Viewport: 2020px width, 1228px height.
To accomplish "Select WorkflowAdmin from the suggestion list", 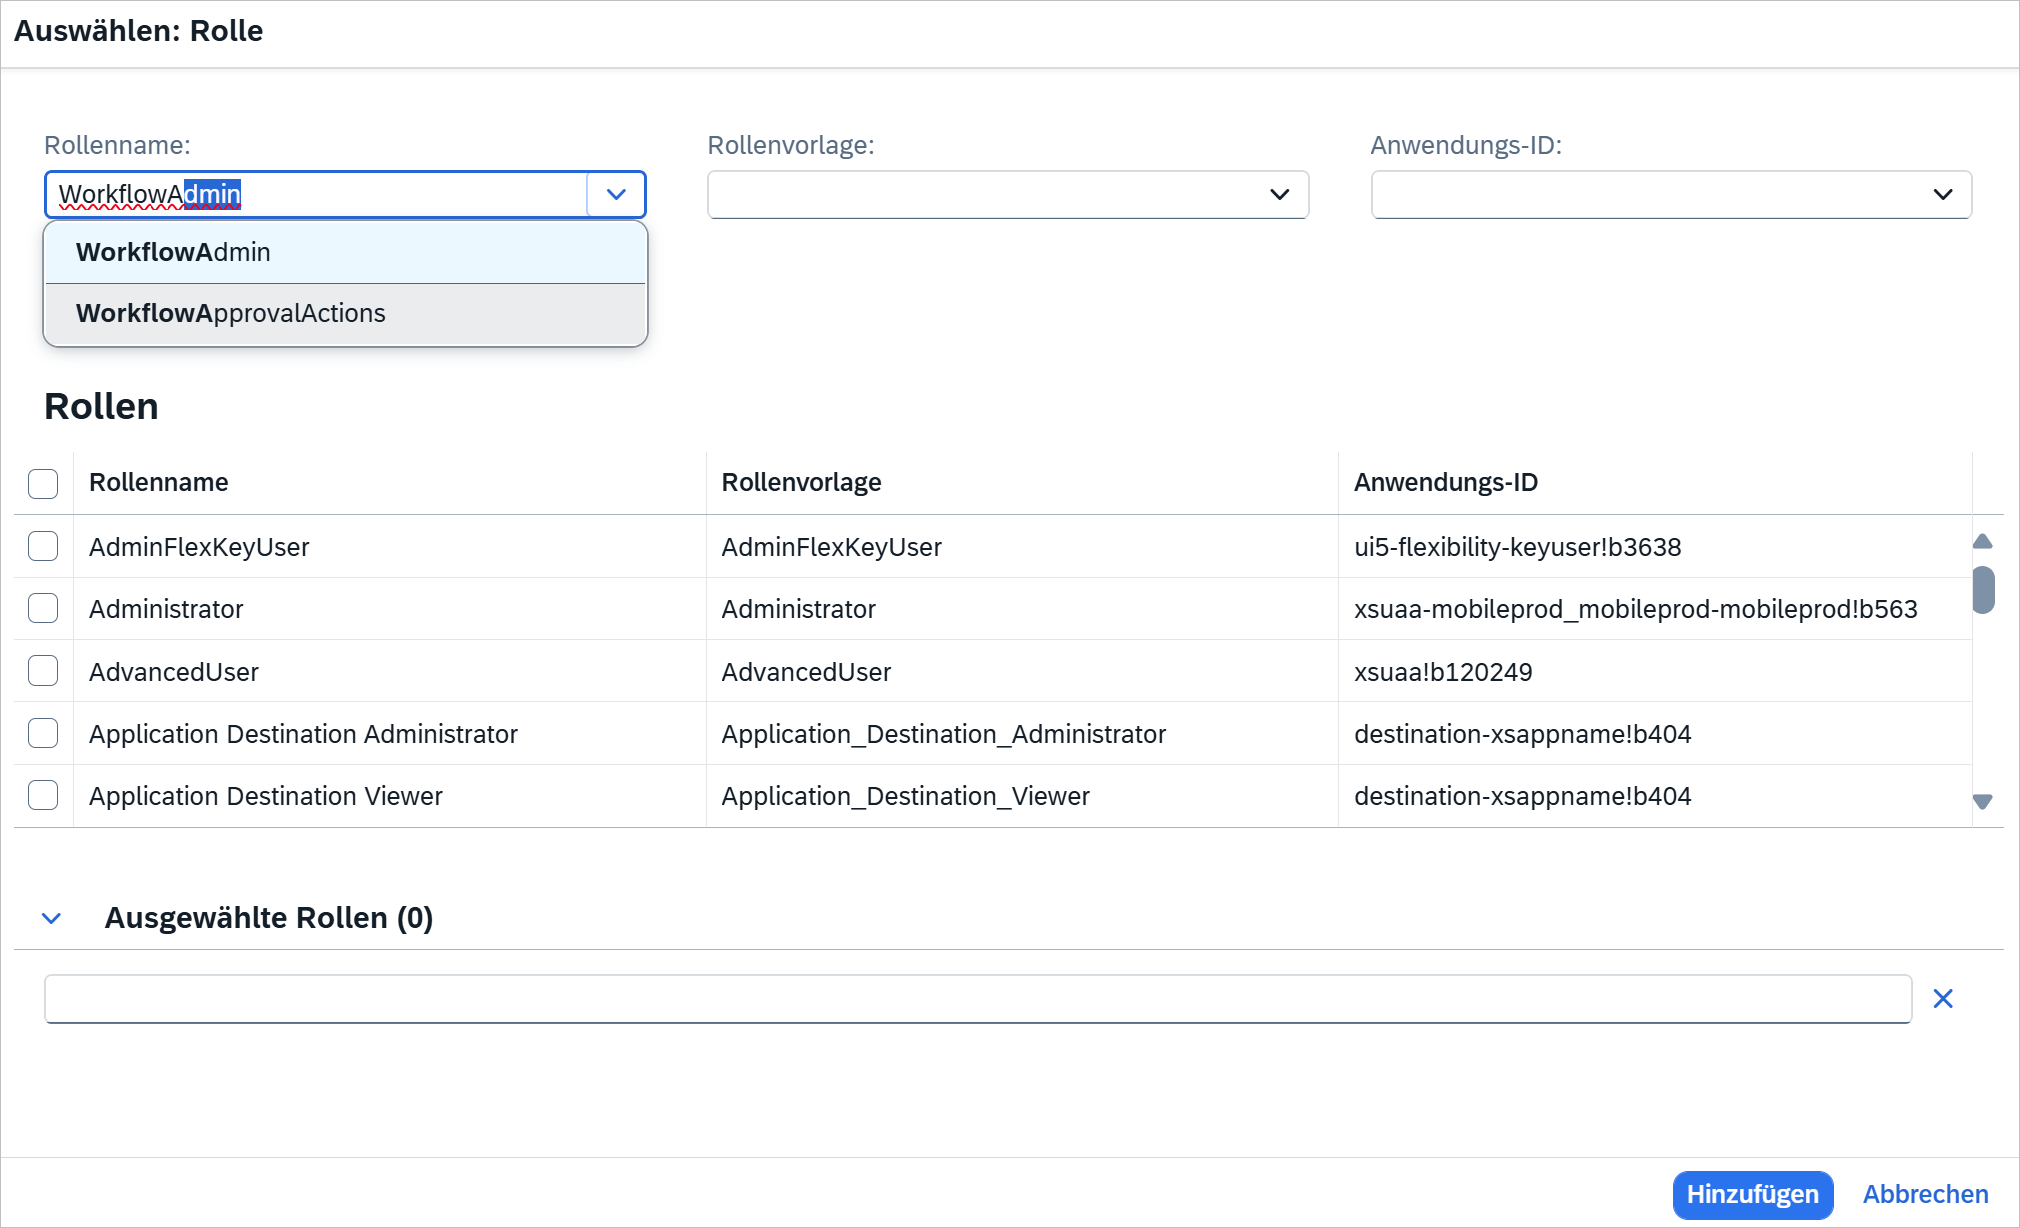I will coord(345,252).
